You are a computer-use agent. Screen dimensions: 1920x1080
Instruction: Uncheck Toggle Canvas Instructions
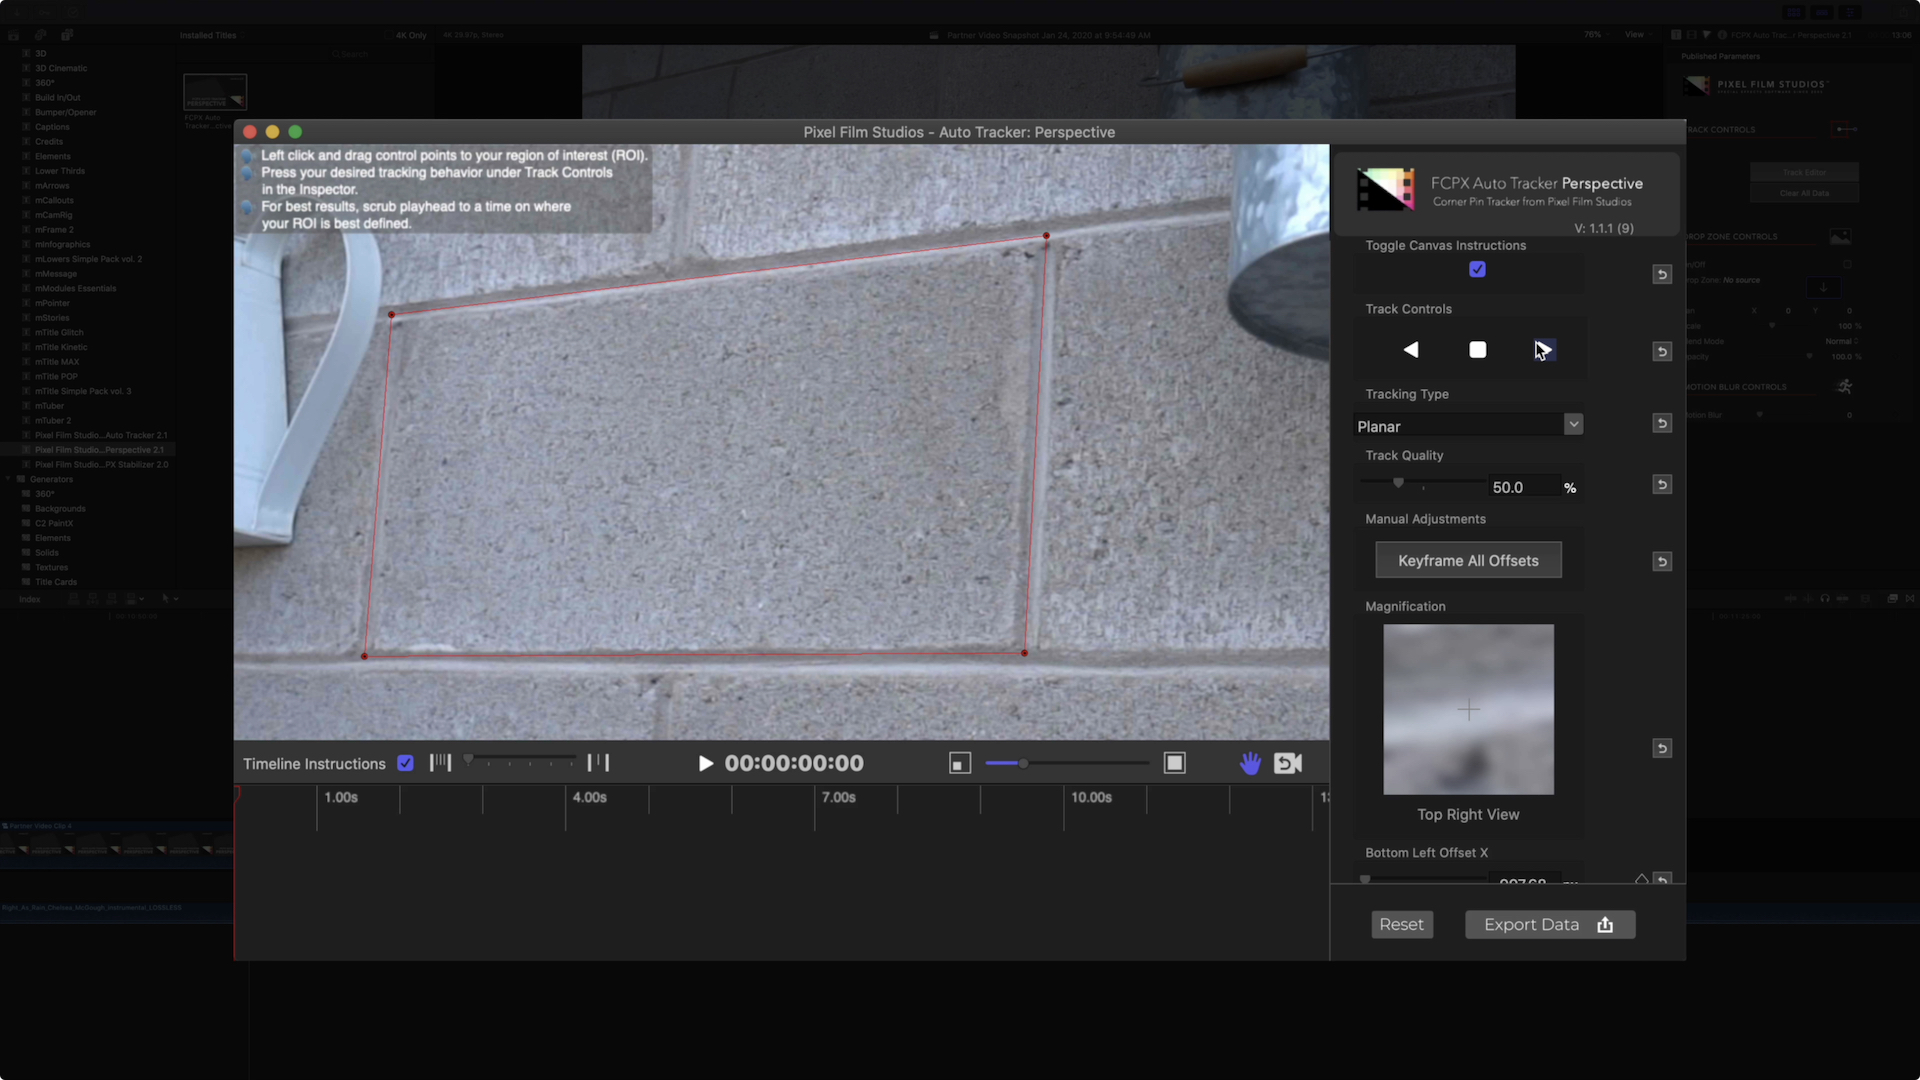[x=1477, y=269]
